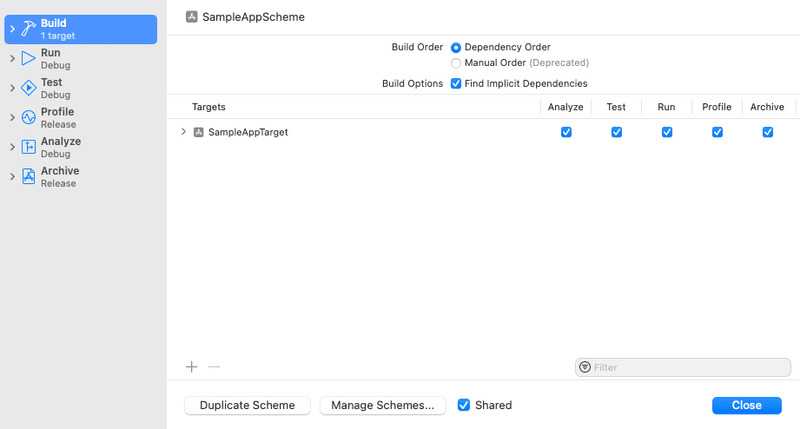Select the Archive icon in sidebar
Screen dimensions: 800x429
(28, 177)
